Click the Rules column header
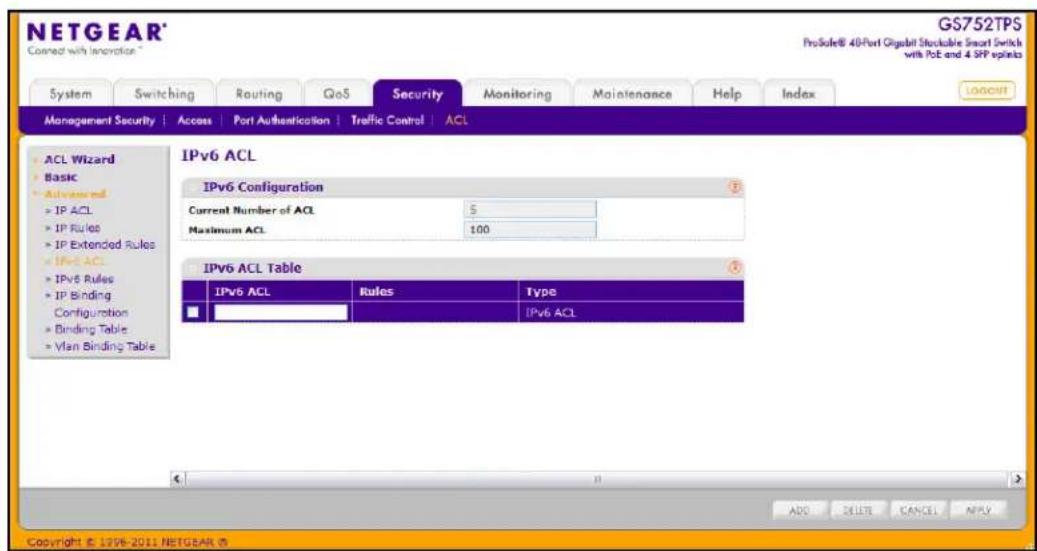This screenshot has height=551, width=1037. [x=376, y=291]
